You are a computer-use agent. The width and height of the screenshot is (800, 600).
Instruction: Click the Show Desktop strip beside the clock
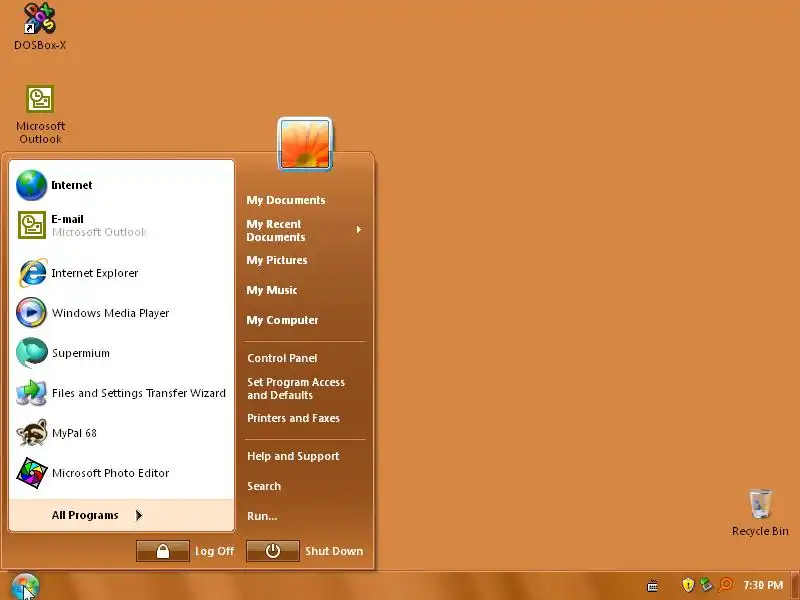(x=795, y=586)
